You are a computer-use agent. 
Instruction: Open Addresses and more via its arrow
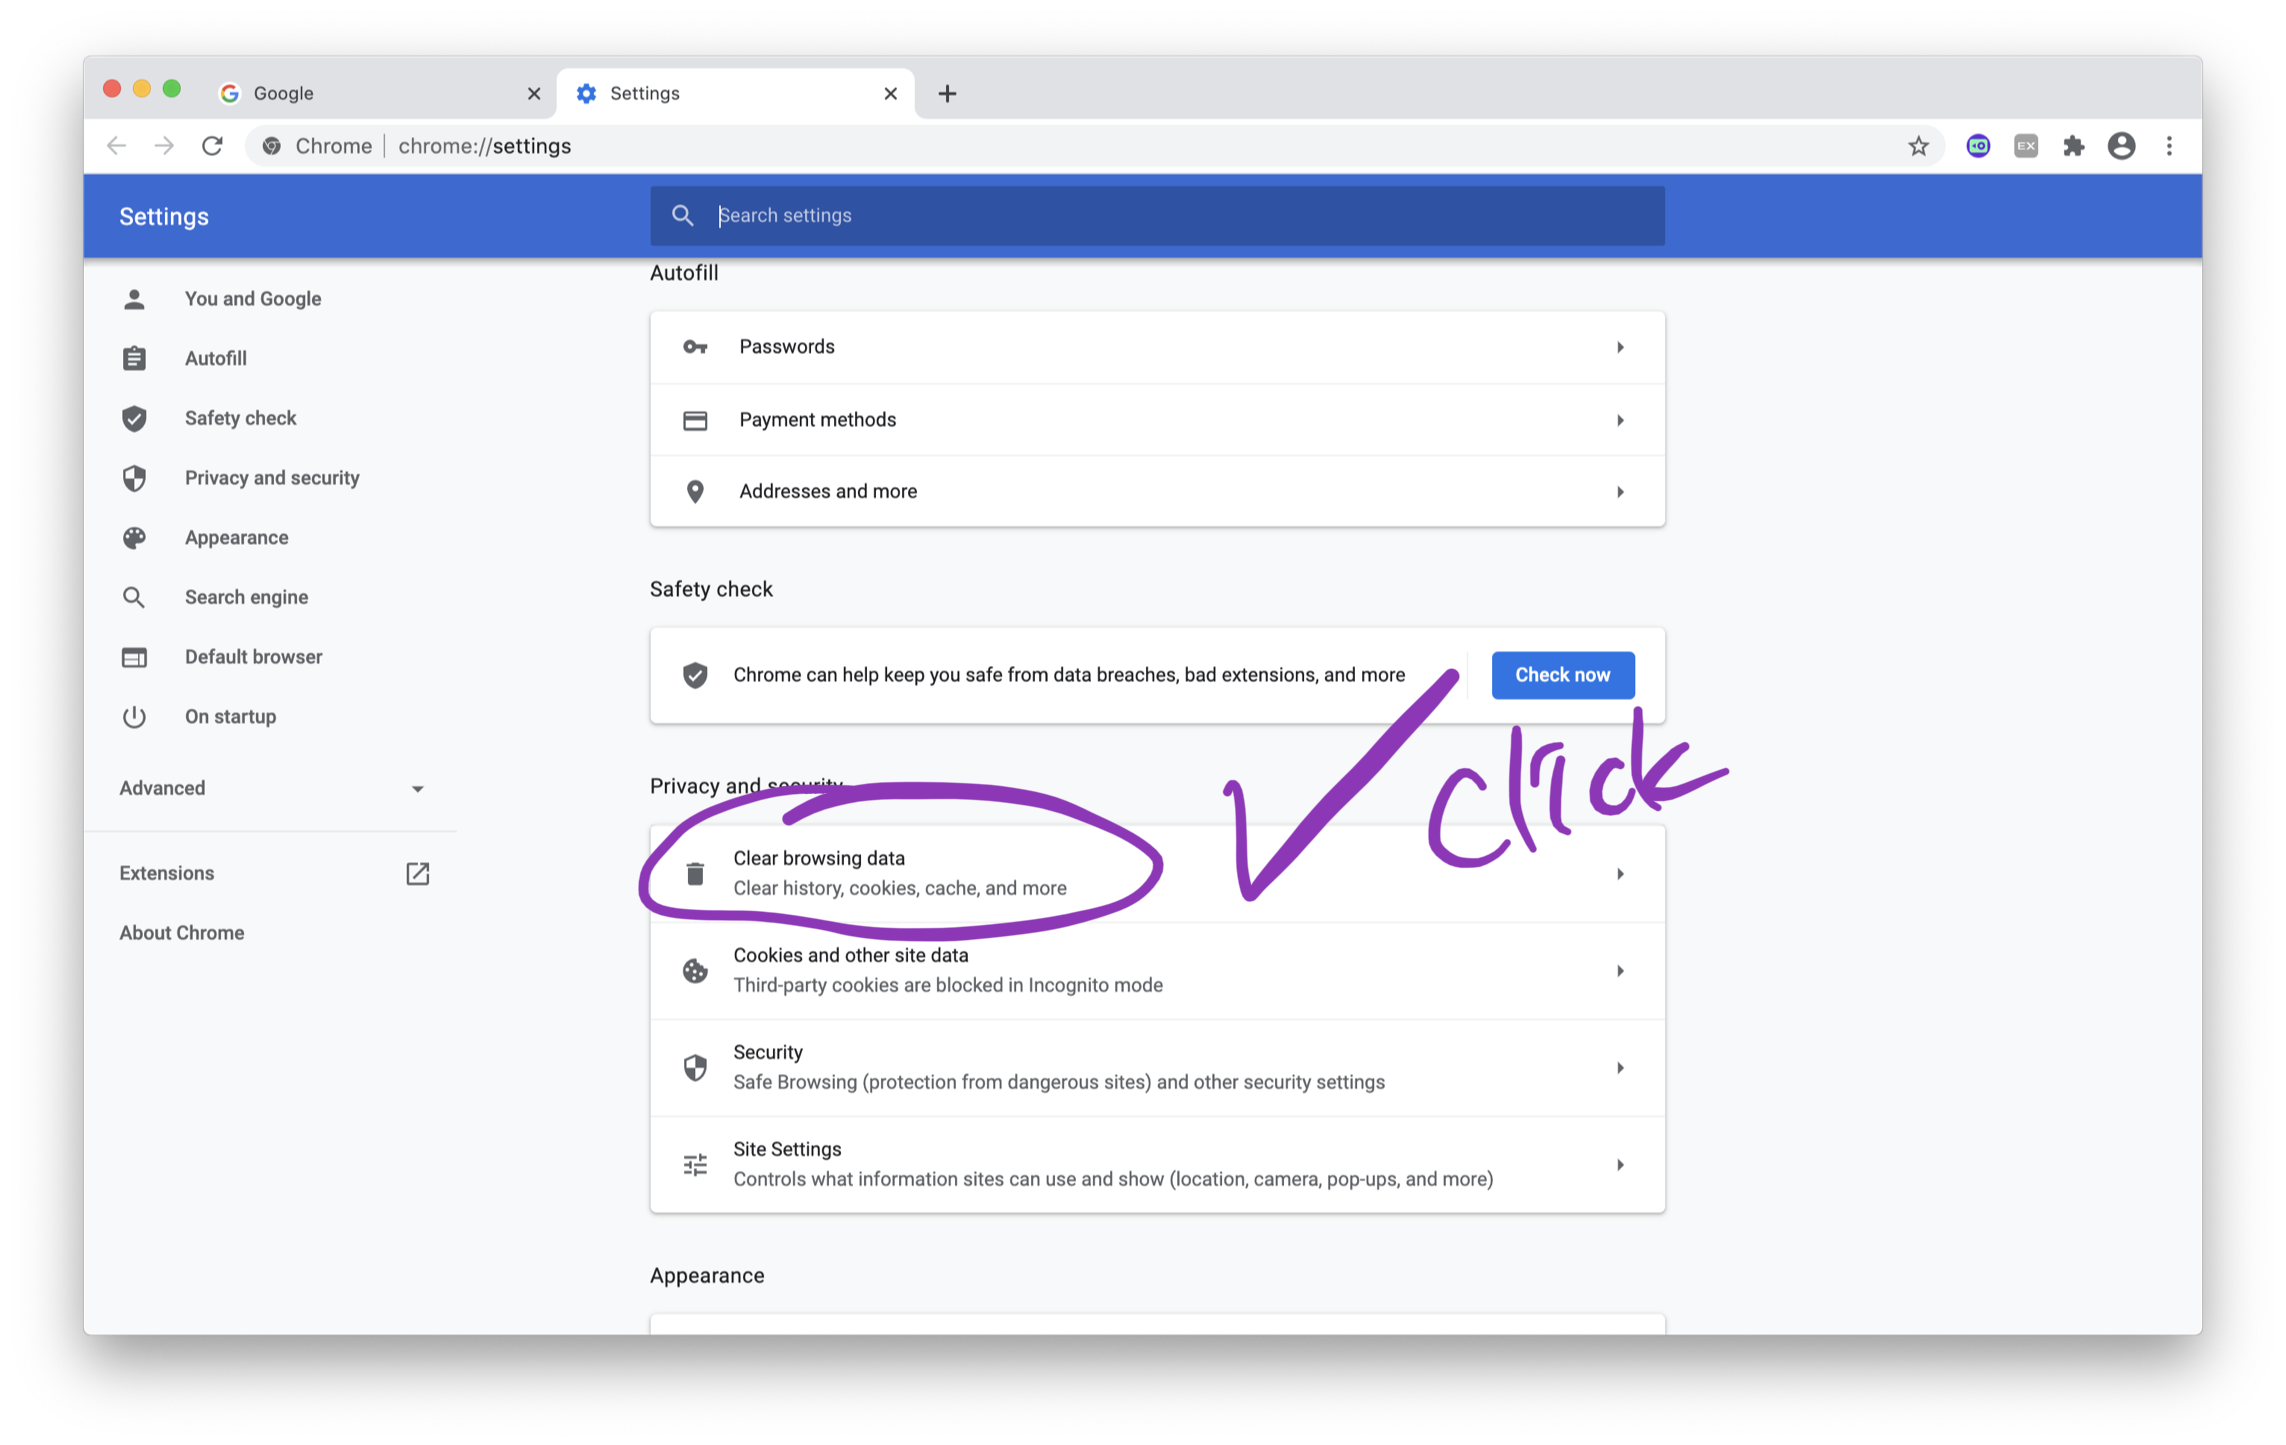coord(1619,491)
